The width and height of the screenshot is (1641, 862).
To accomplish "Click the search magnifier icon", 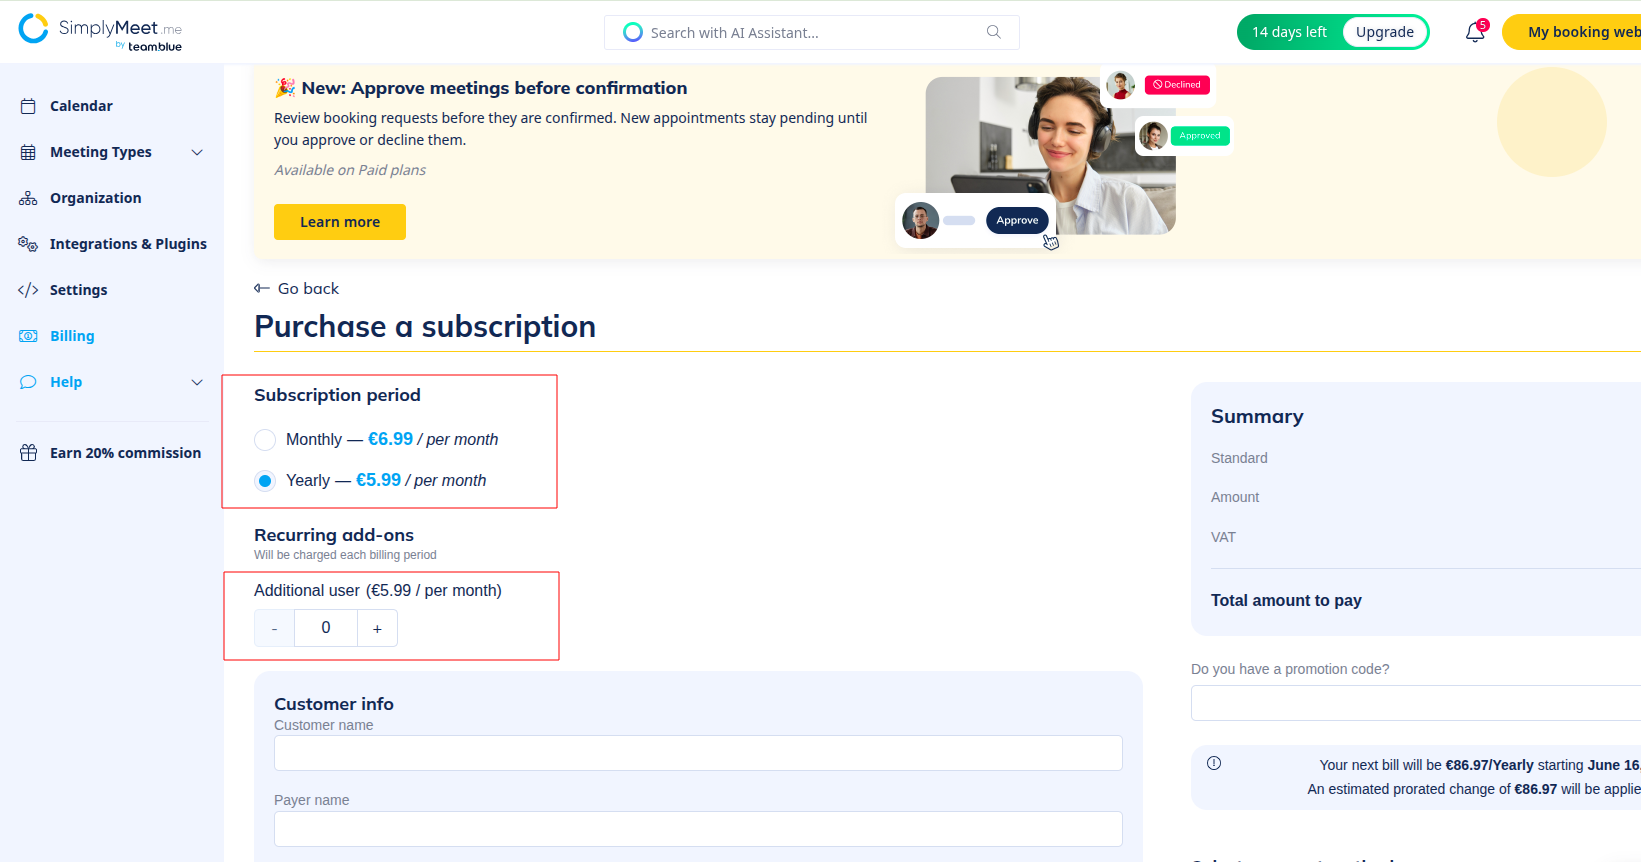I will [x=993, y=32].
